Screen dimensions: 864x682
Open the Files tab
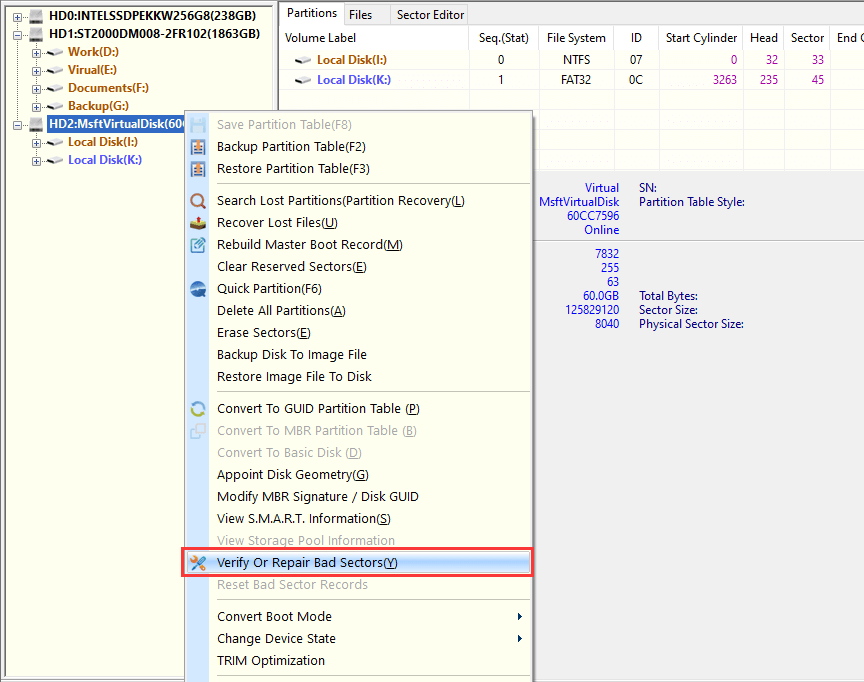360,15
